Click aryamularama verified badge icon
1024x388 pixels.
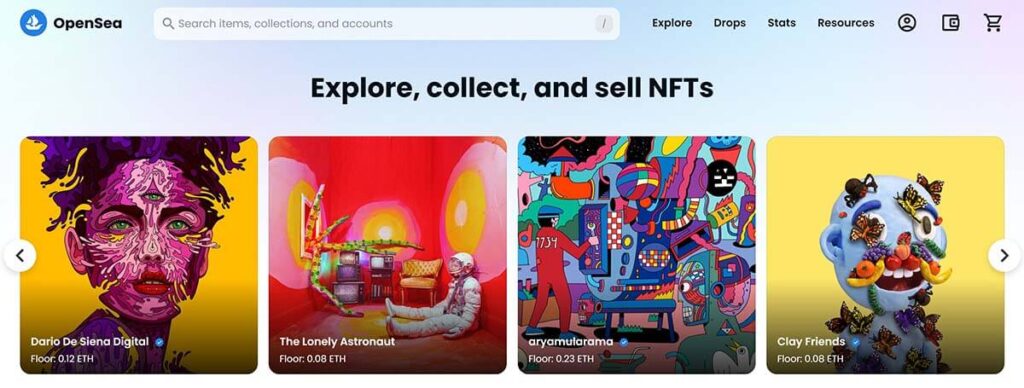pyautogui.click(x=624, y=342)
